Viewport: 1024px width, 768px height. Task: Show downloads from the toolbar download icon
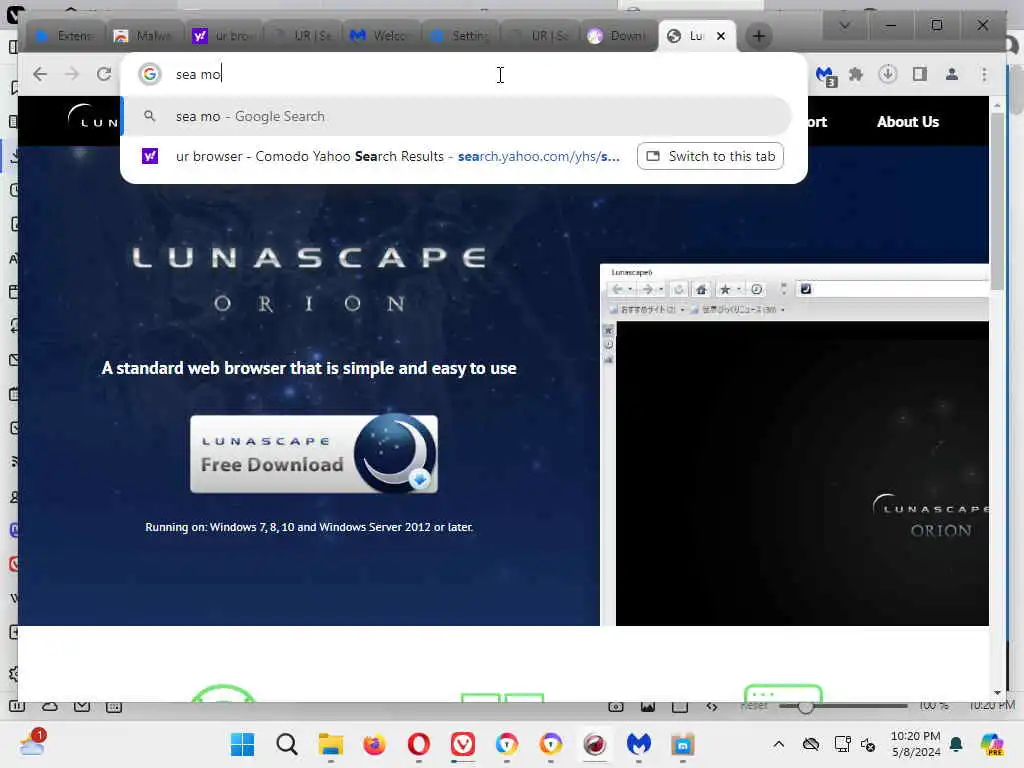(x=888, y=74)
